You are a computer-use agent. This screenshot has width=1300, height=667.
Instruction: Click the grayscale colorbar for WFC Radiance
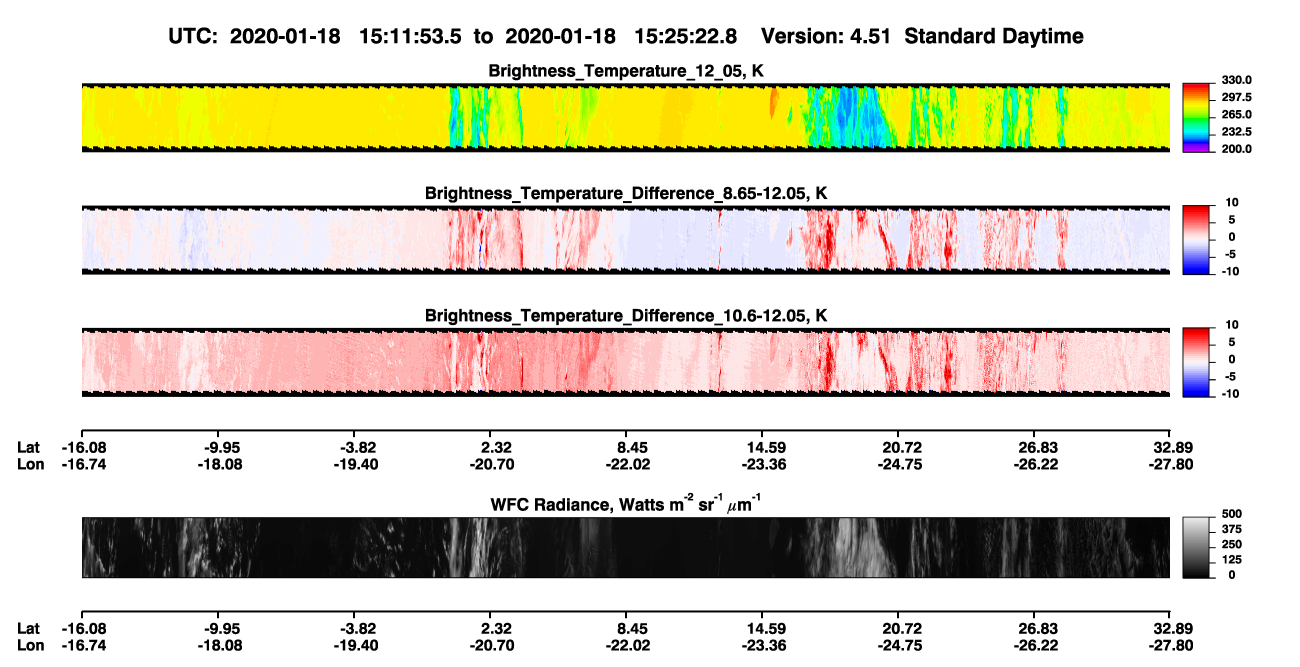click(1194, 547)
